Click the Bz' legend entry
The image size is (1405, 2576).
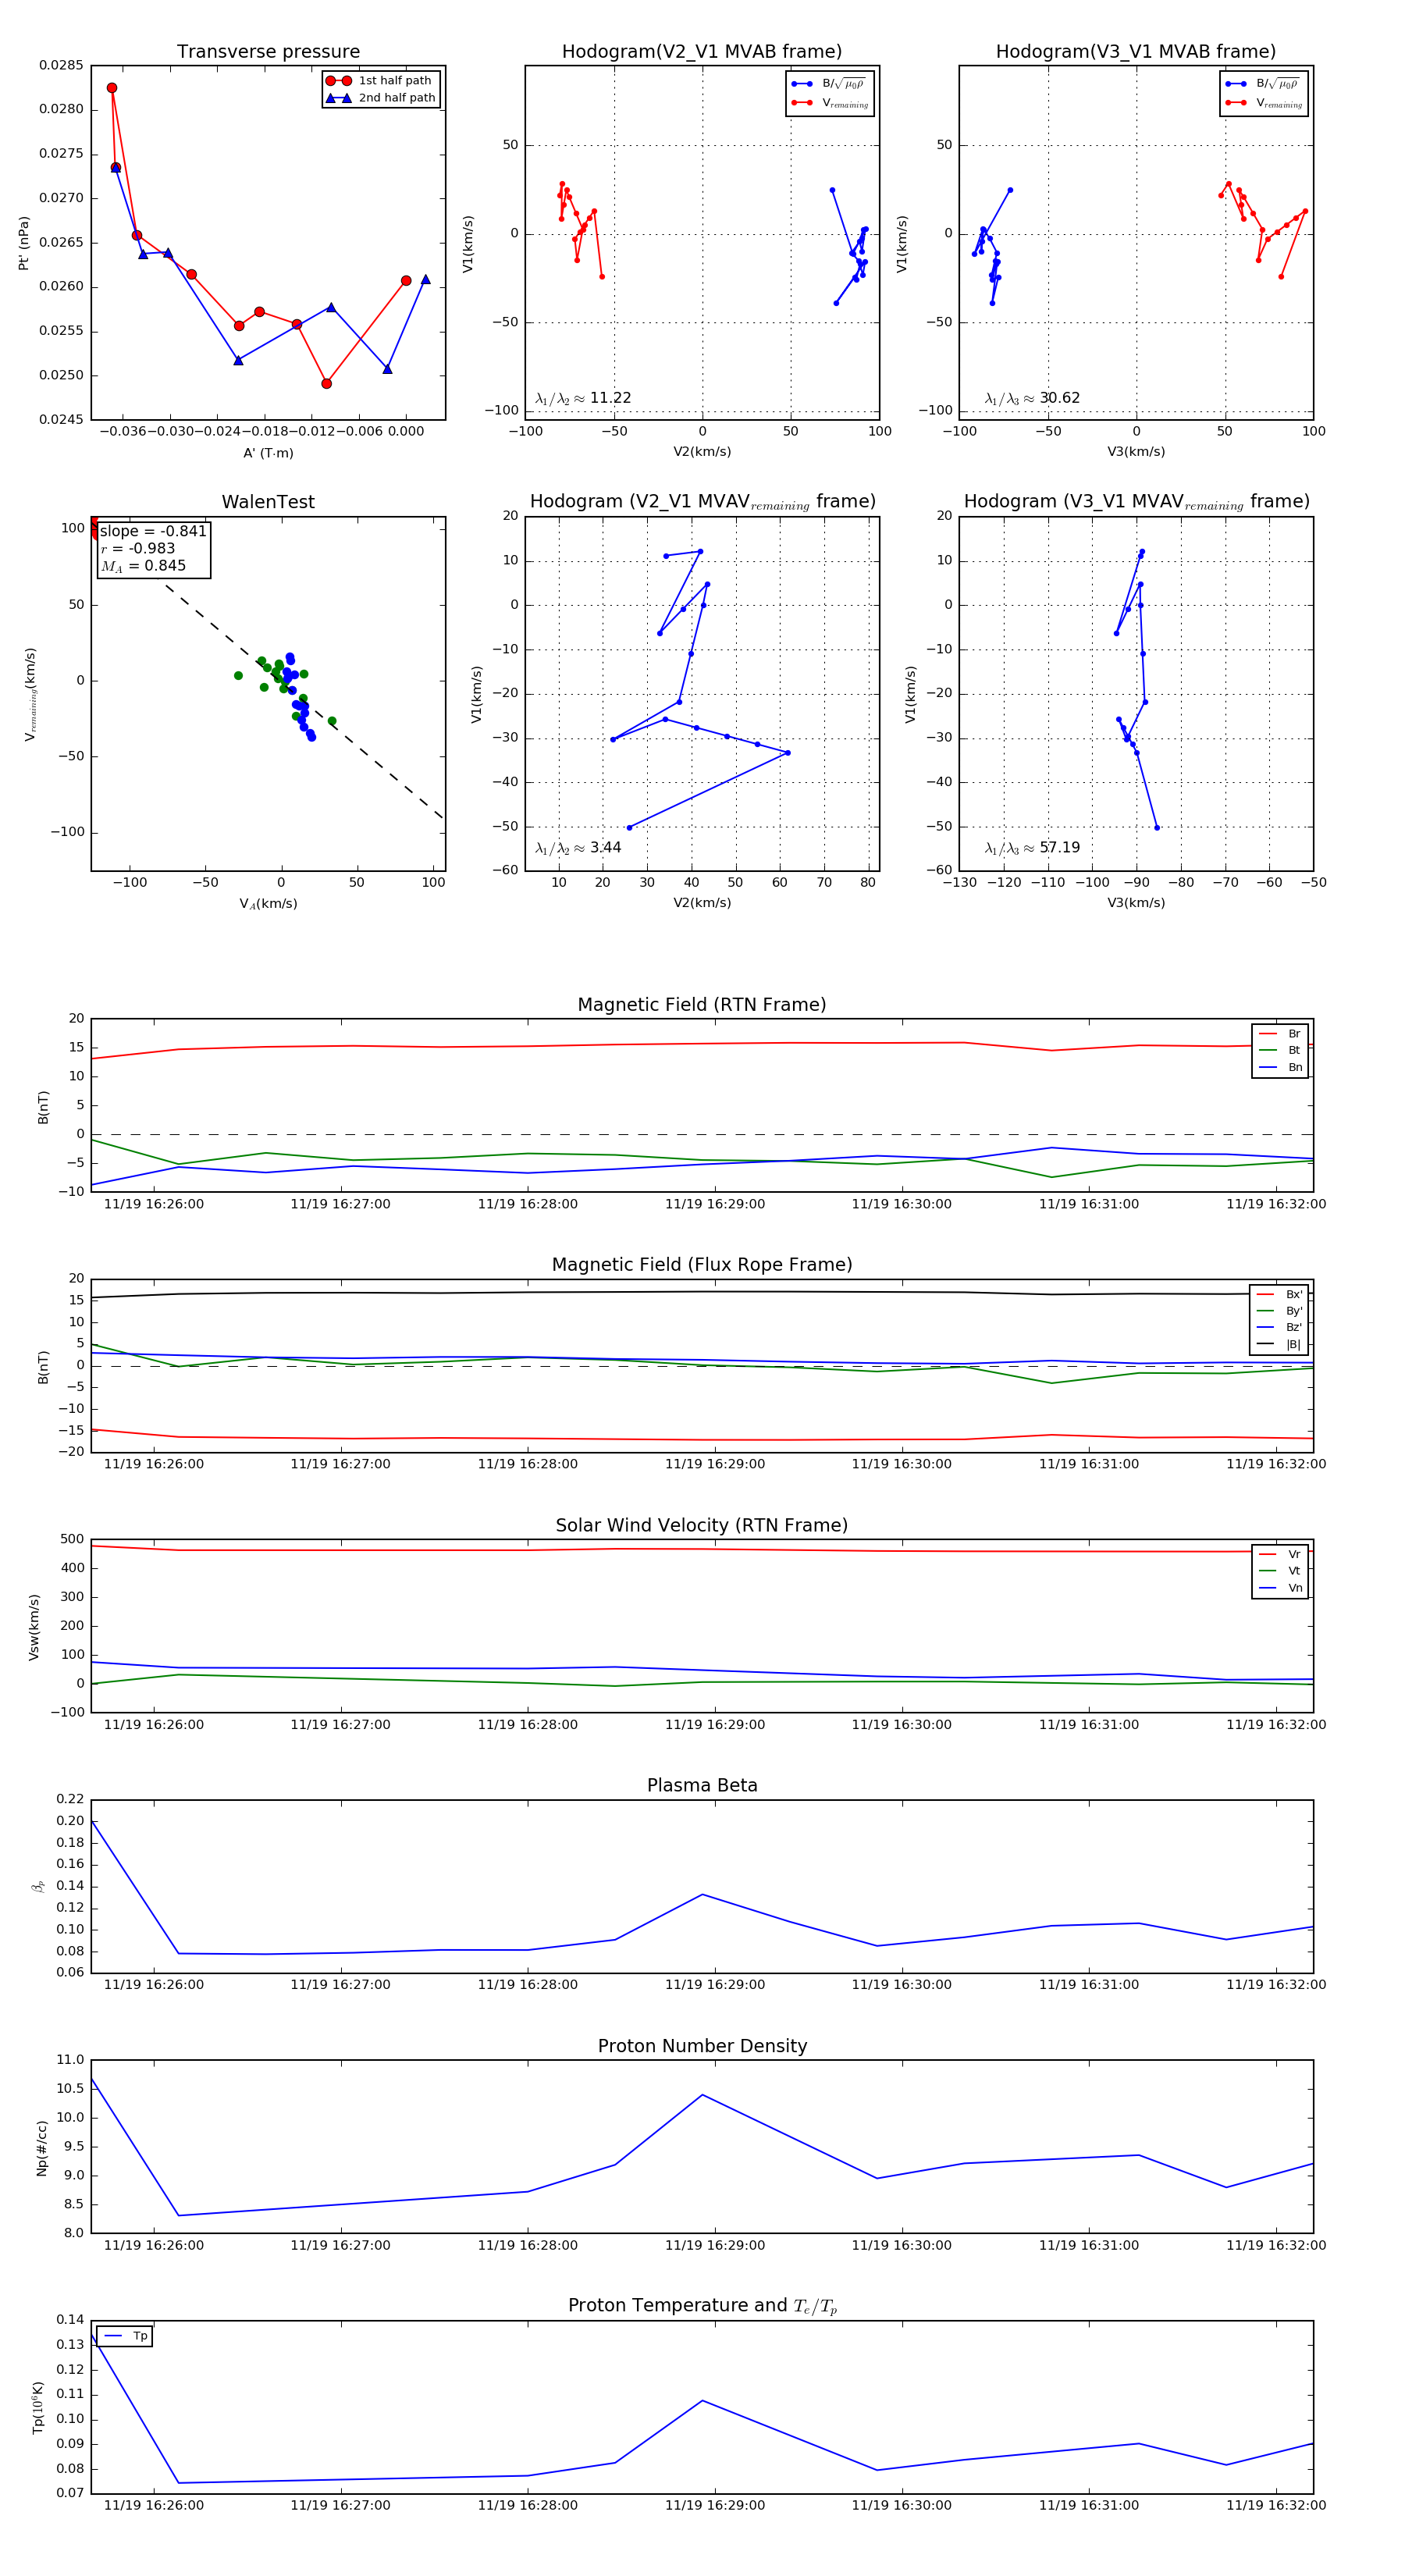click(x=1279, y=1327)
